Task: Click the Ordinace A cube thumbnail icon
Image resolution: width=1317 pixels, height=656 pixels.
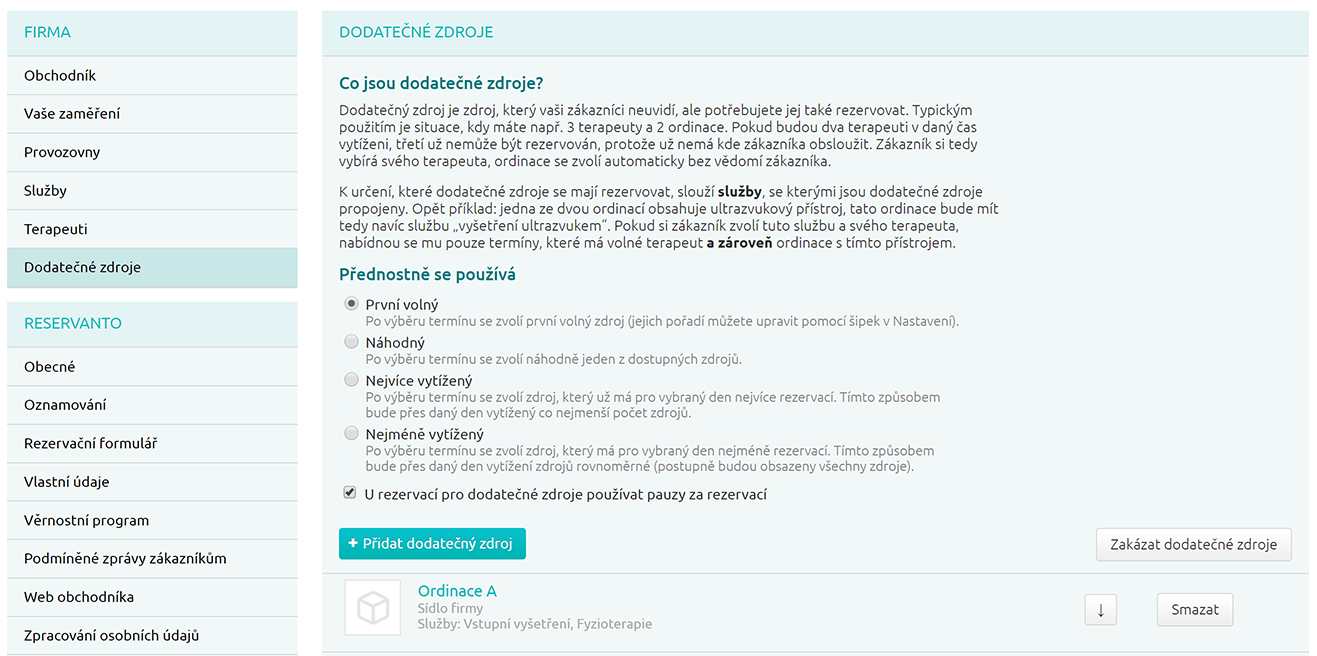Action: coord(372,608)
